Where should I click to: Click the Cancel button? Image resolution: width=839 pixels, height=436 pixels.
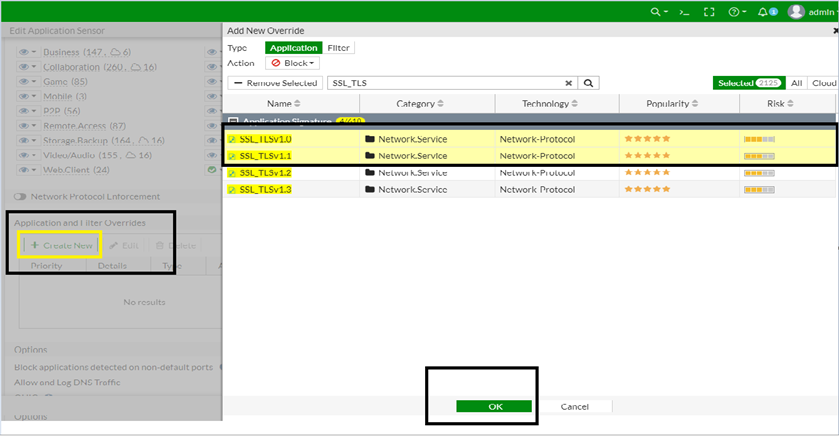[x=574, y=407]
